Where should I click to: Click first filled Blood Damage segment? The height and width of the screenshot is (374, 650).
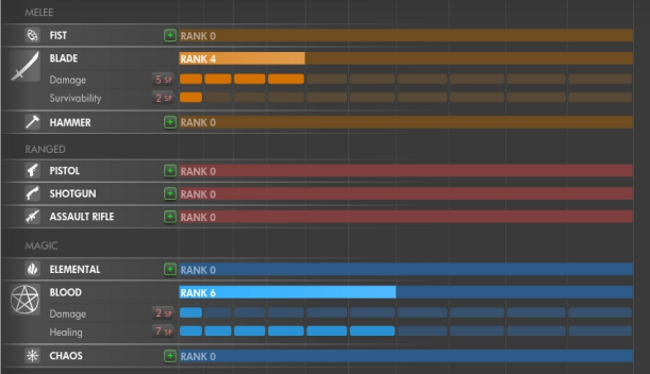(x=191, y=313)
